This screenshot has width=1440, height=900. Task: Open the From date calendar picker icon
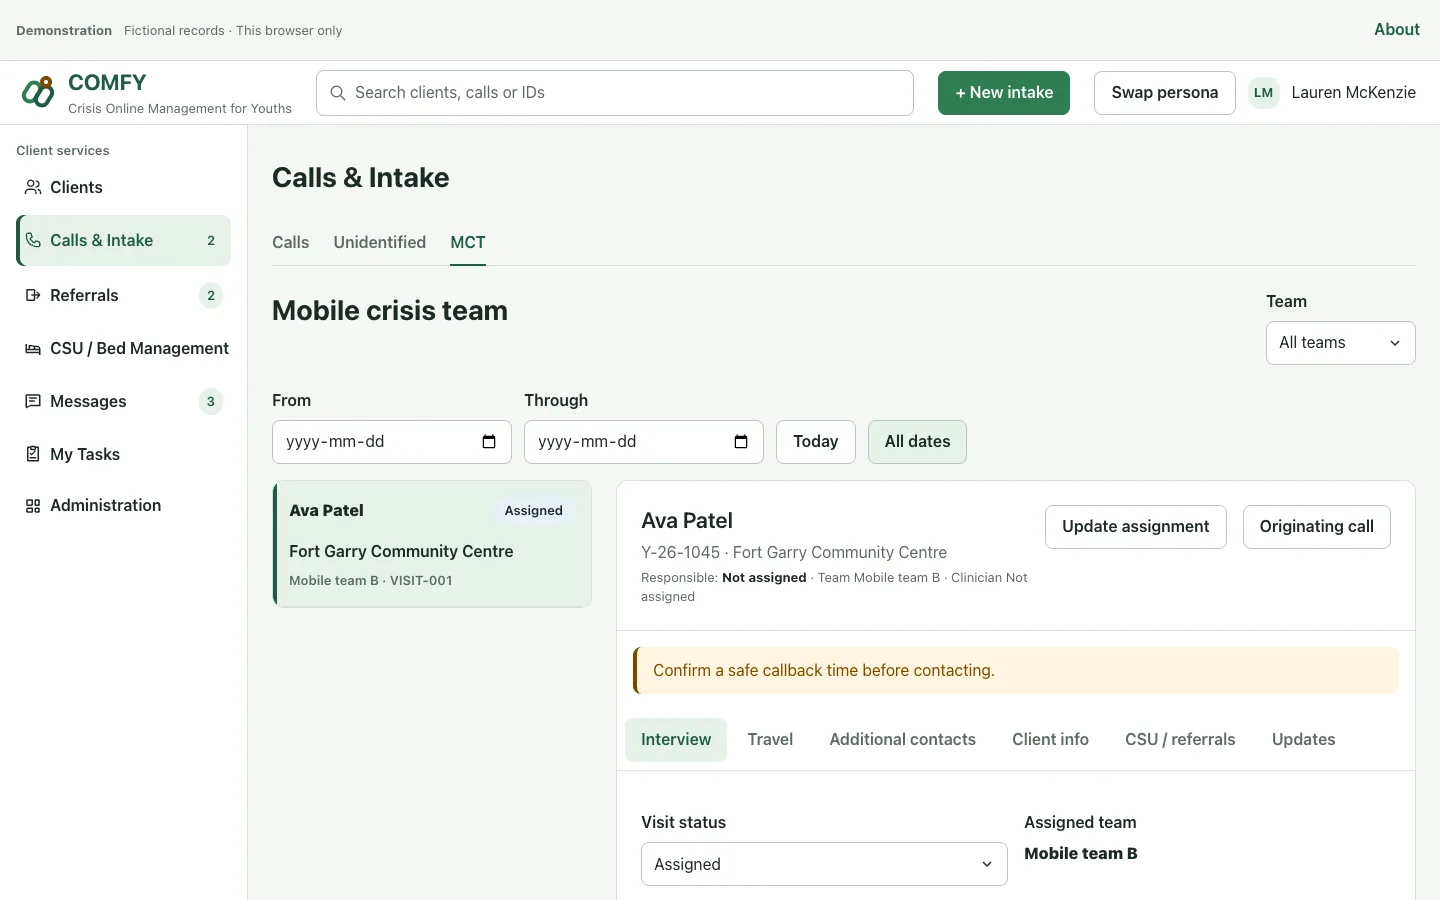point(489,442)
